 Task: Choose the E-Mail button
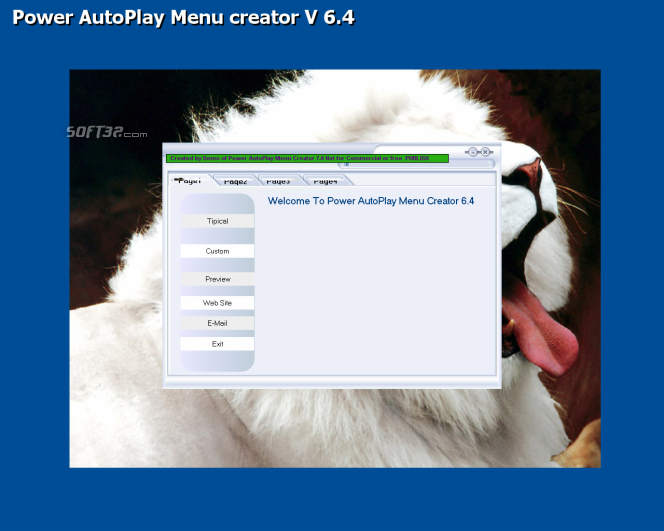(217, 323)
